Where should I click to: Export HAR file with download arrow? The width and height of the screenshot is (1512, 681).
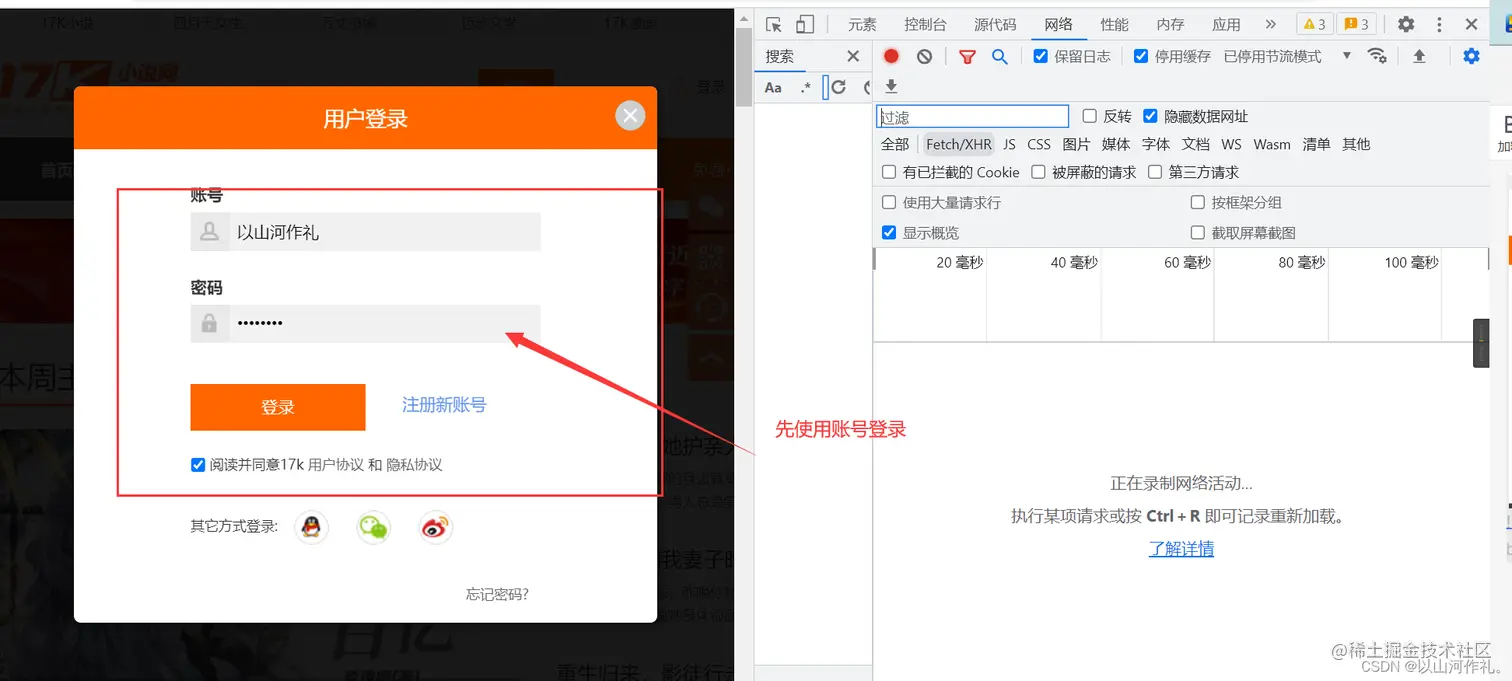click(891, 86)
